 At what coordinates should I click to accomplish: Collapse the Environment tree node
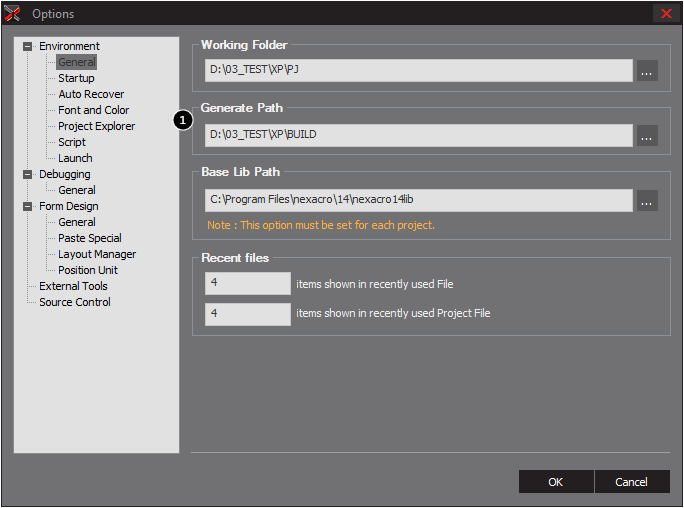[28, 46]
